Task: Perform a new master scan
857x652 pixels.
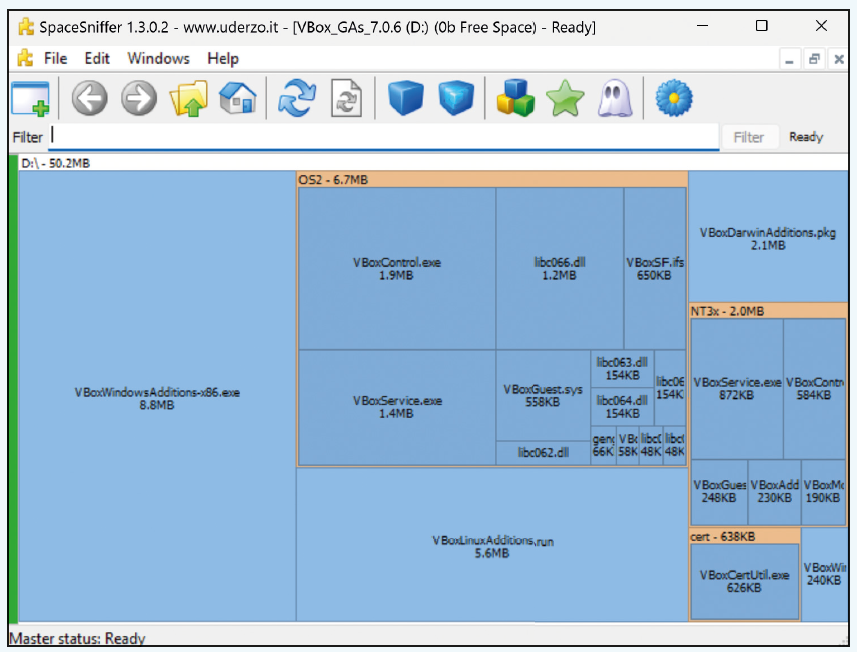Action: (297, 98)
